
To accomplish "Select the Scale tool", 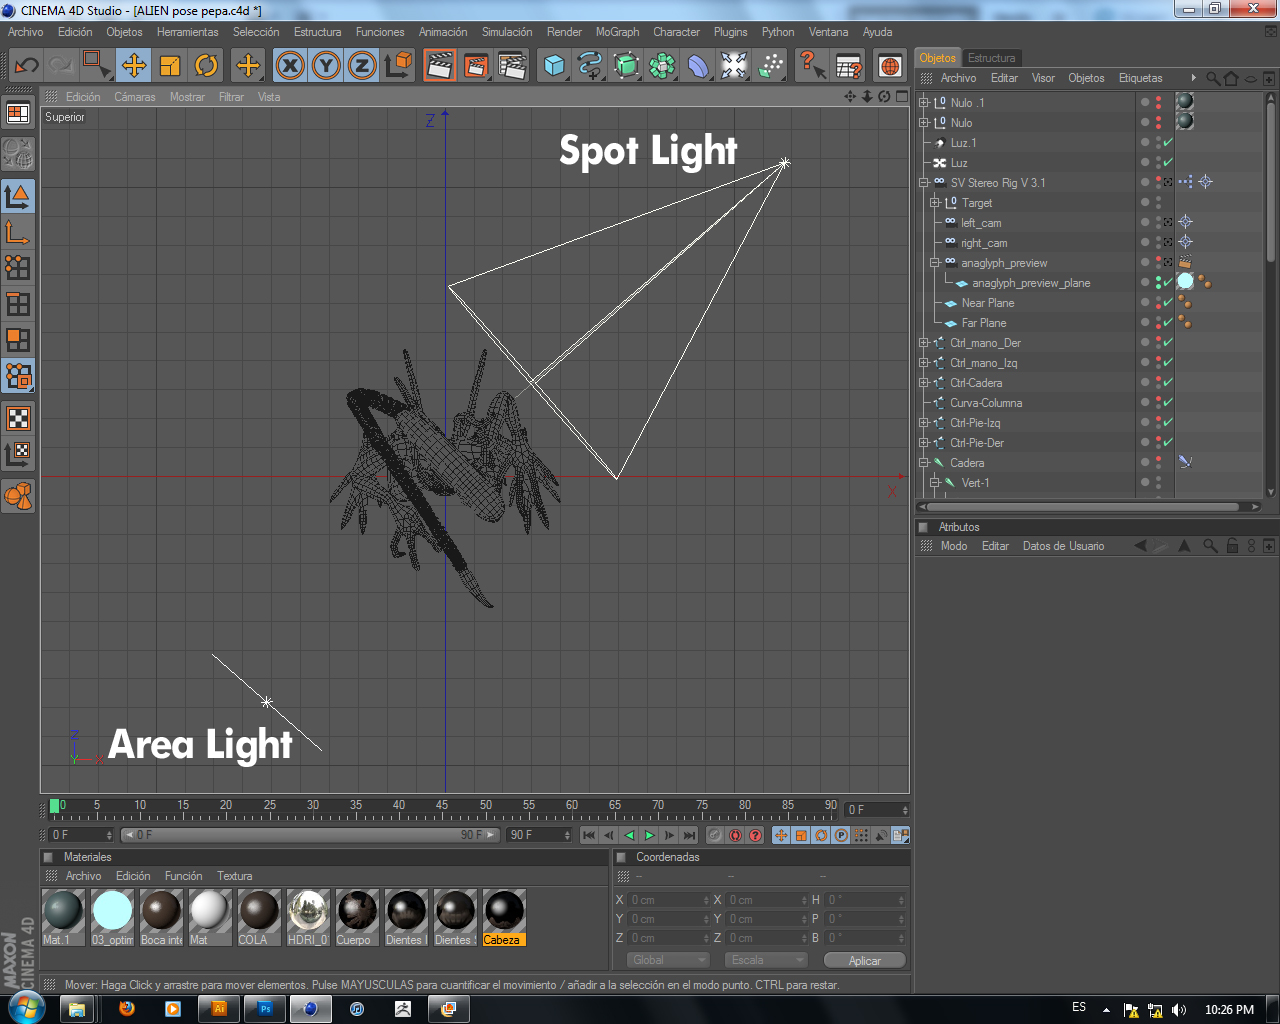I will (170, 66).
